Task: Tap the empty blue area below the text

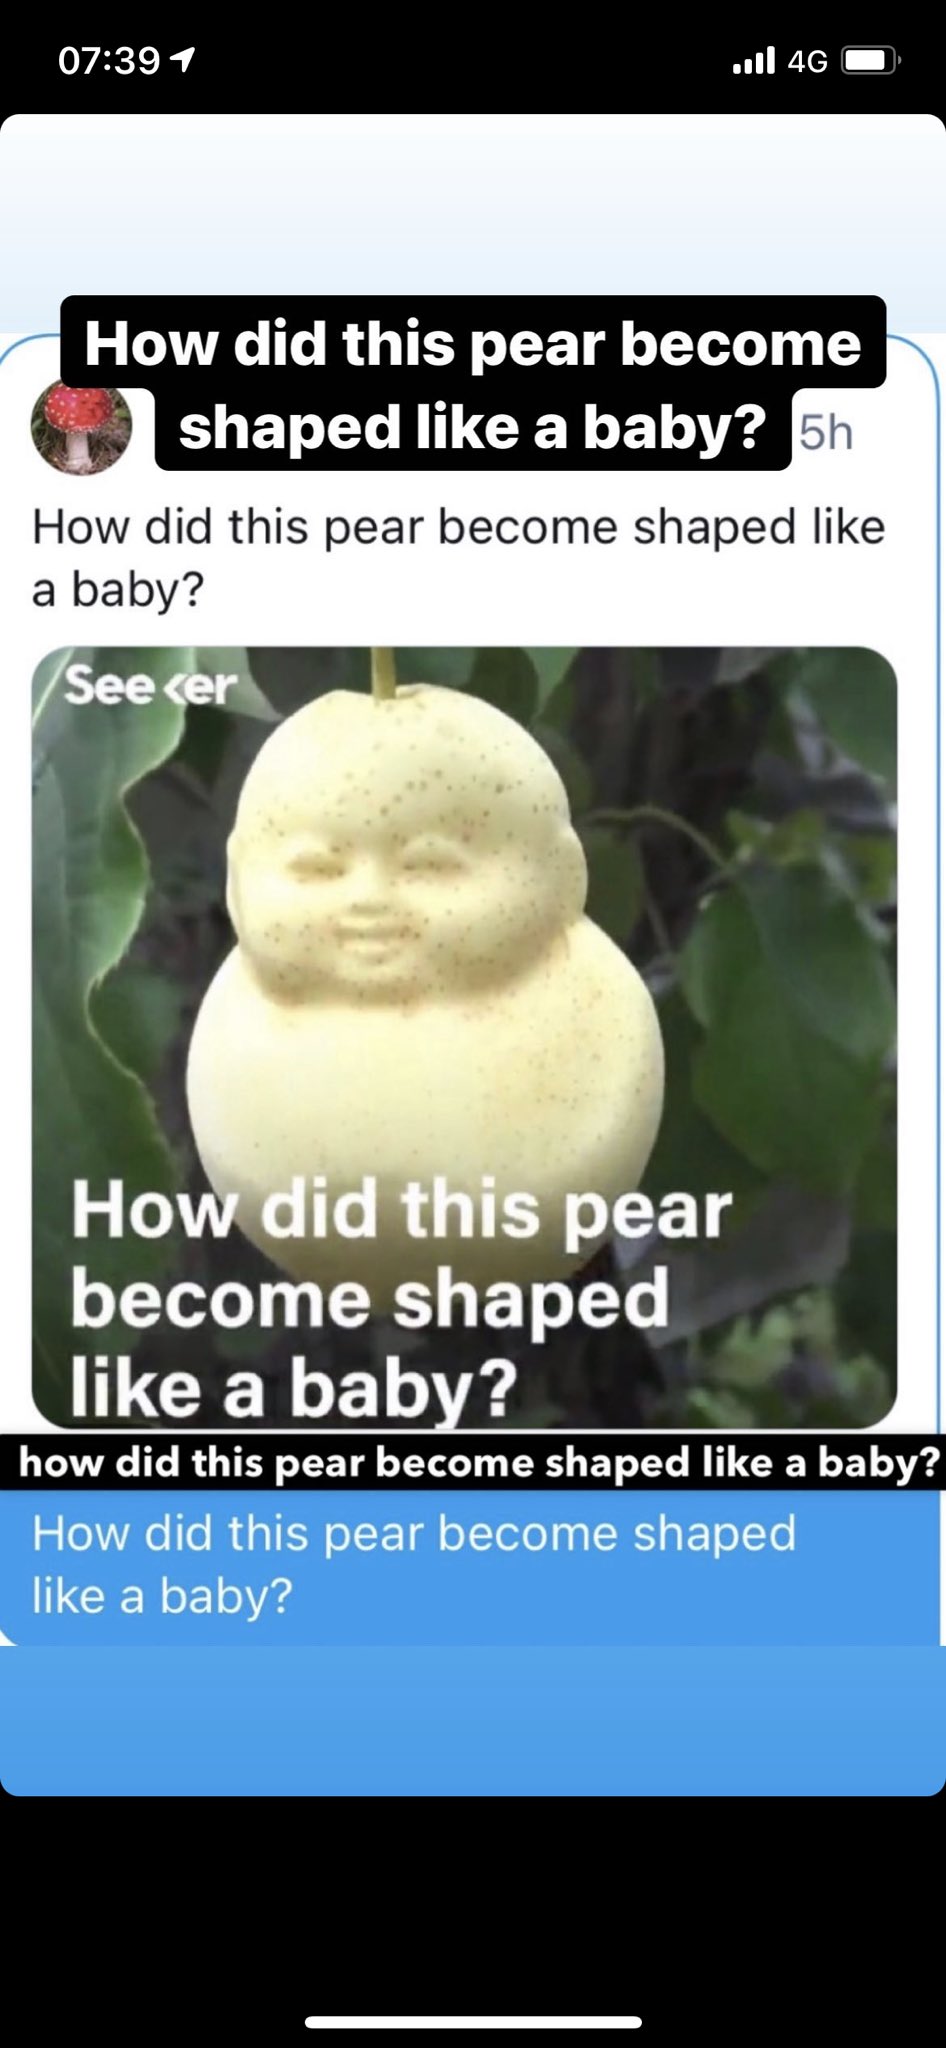Action: click(x=473, y=1720)
